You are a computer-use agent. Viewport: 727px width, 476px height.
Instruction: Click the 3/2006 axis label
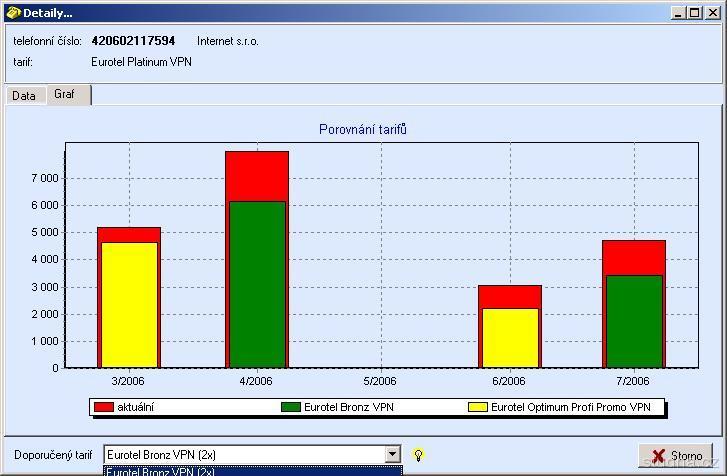pyautogui.click(x=128, y=381)
